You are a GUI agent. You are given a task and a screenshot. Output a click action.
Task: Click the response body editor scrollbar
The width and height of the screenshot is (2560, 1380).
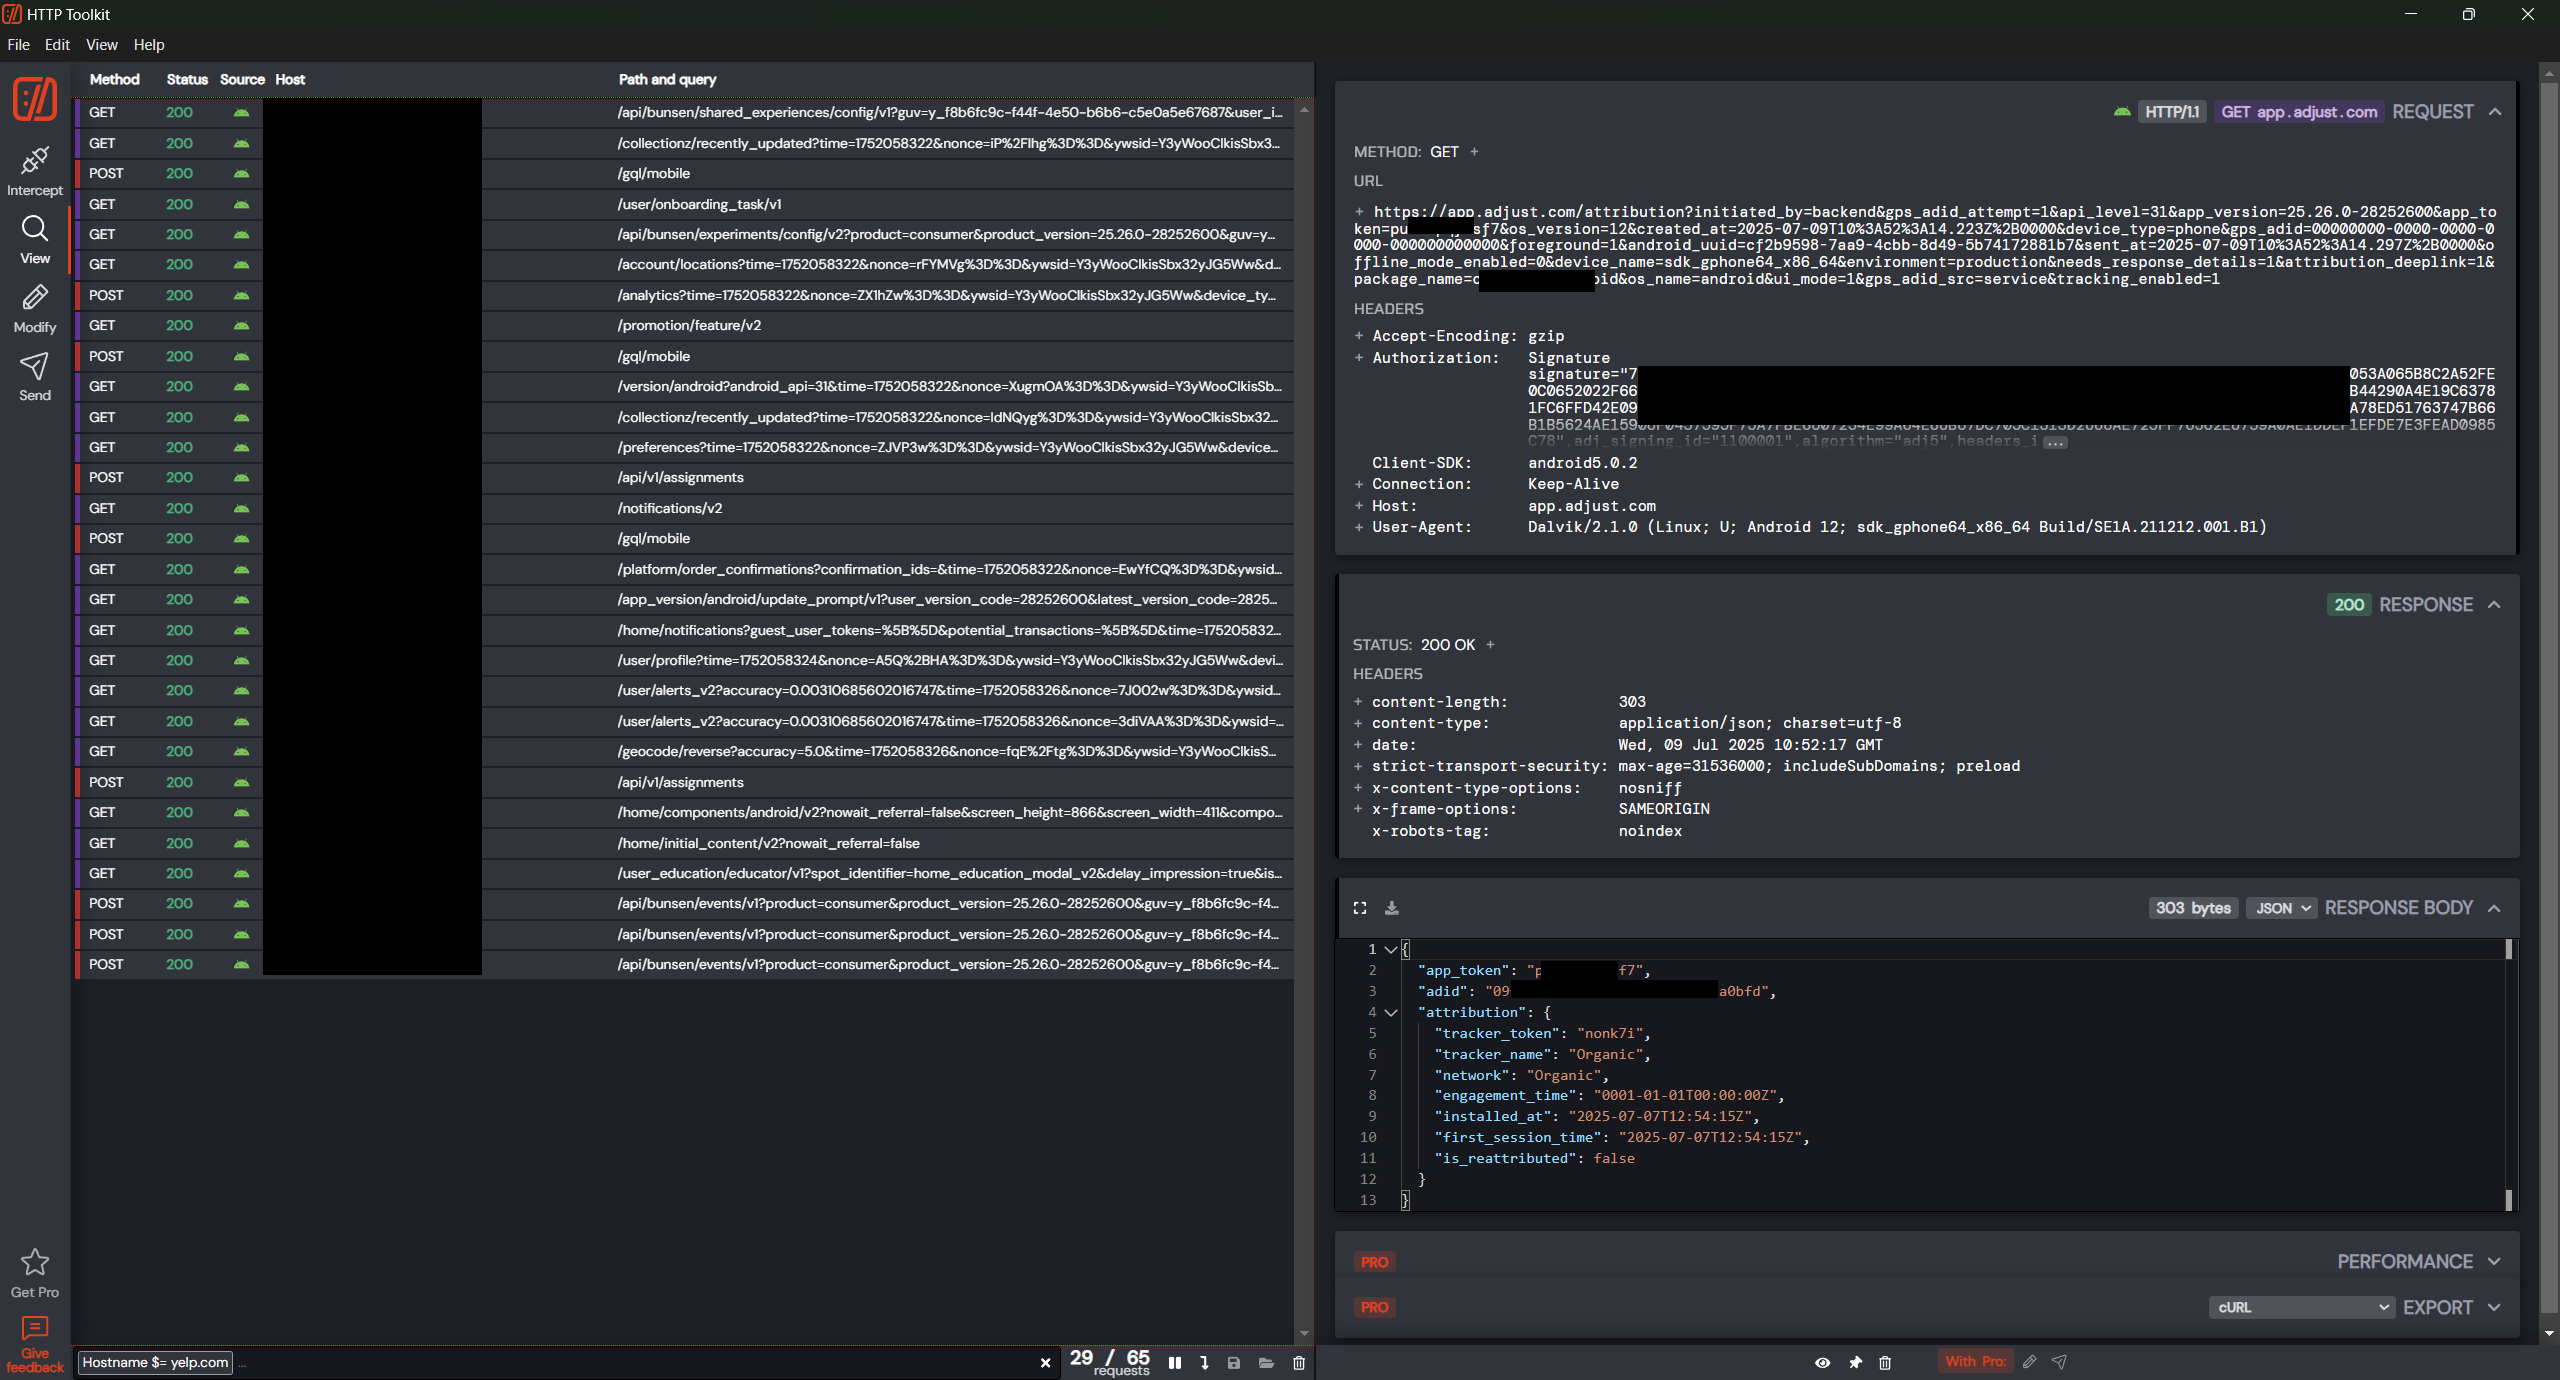pyautogui.click(x=2508, y=1075)
